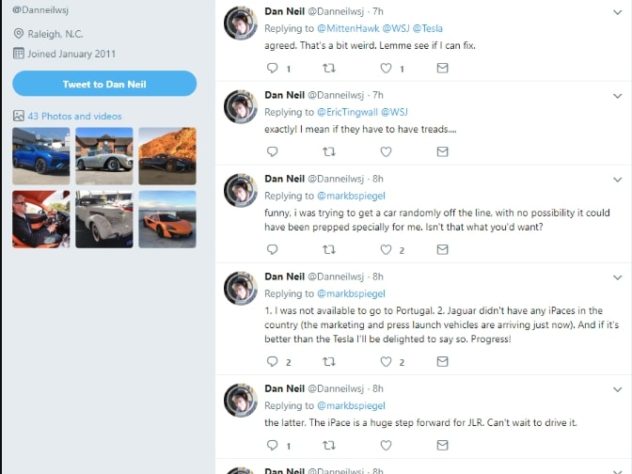Expand options chevron on the 'exactly!' tweet
This screenshot has height=474, width=632.
point(617,96)
